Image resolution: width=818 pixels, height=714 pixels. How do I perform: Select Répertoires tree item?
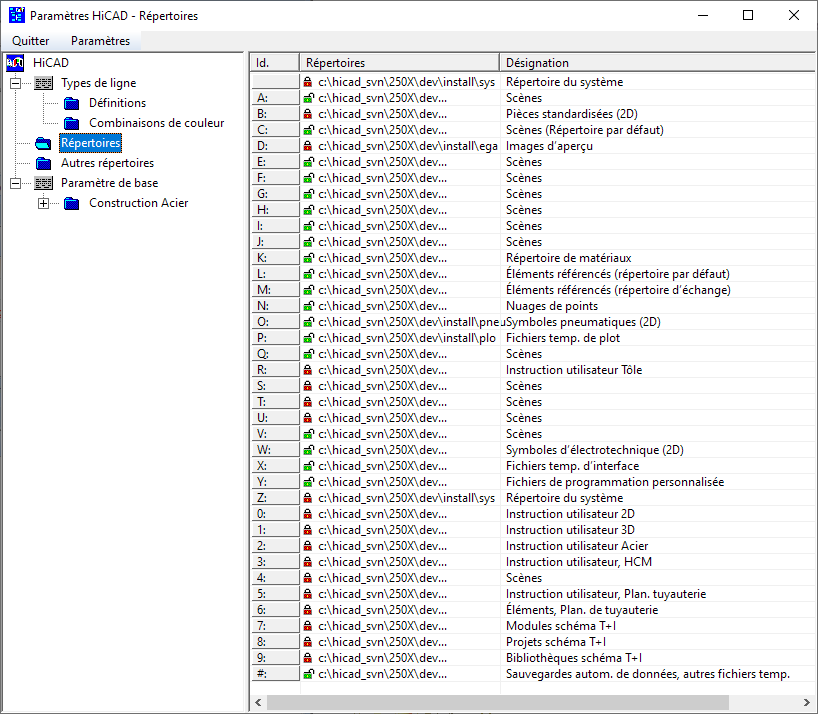pos(91,143)
